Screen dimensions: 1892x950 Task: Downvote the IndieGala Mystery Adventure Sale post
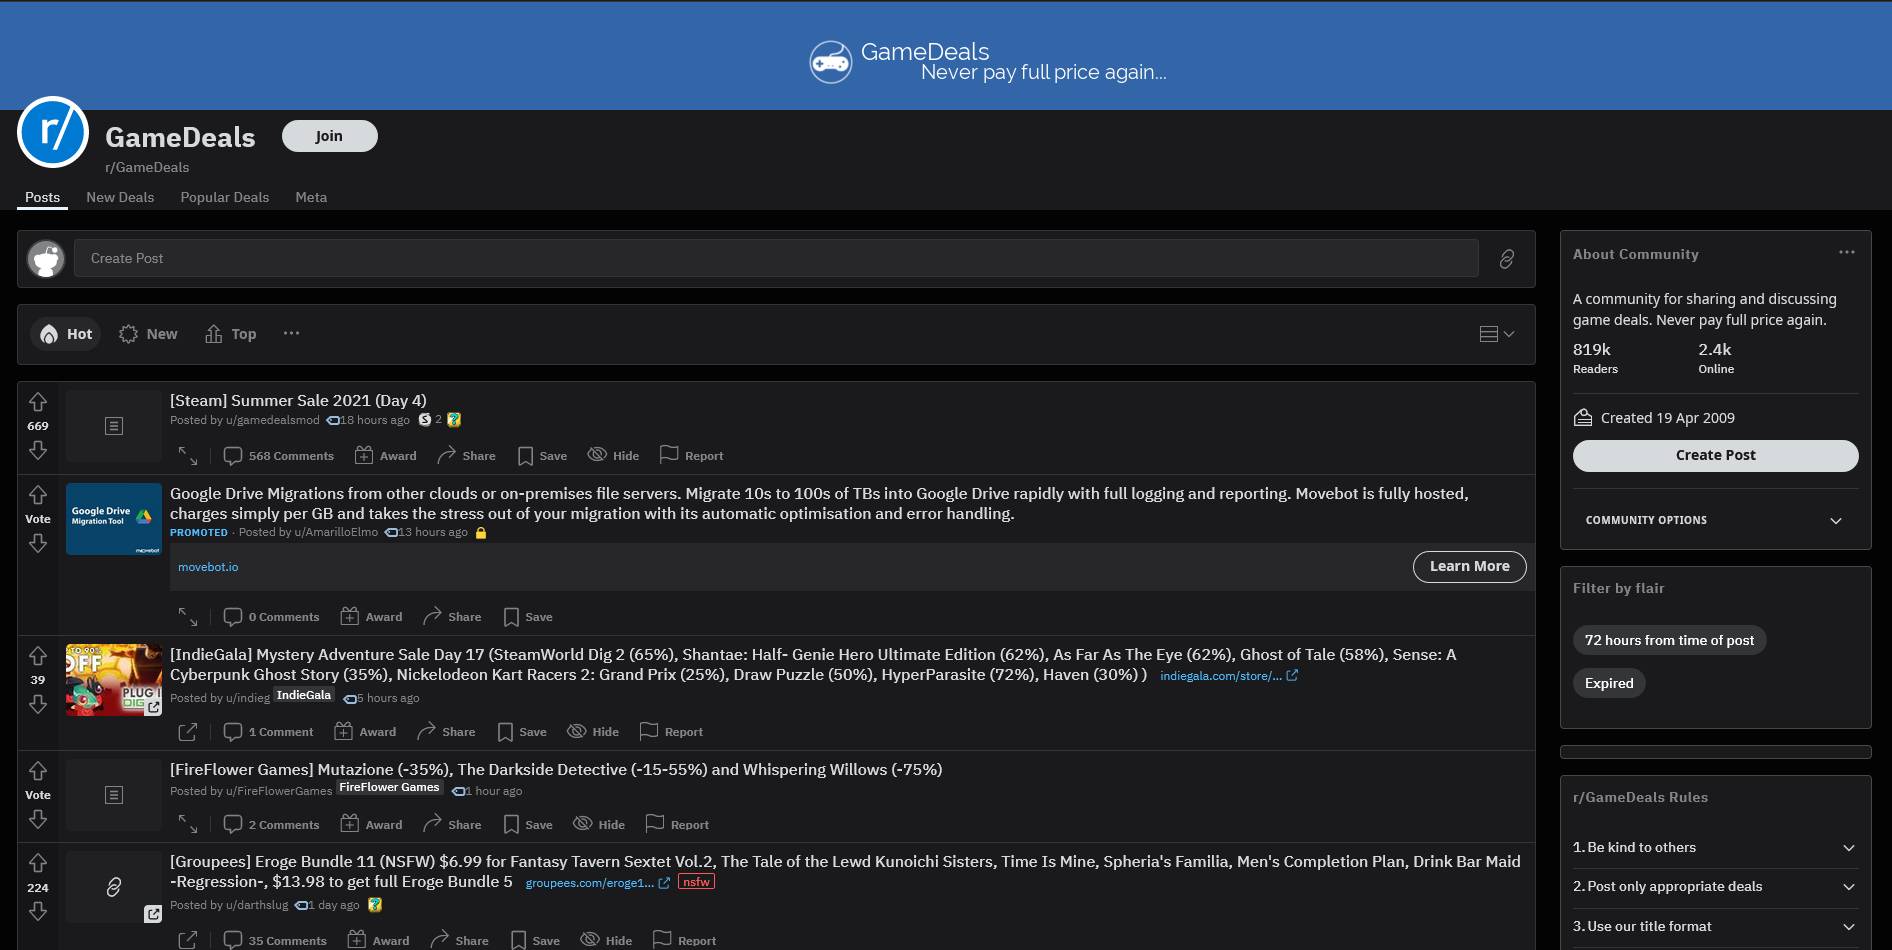pyautogui.click(x=38, y=704)
